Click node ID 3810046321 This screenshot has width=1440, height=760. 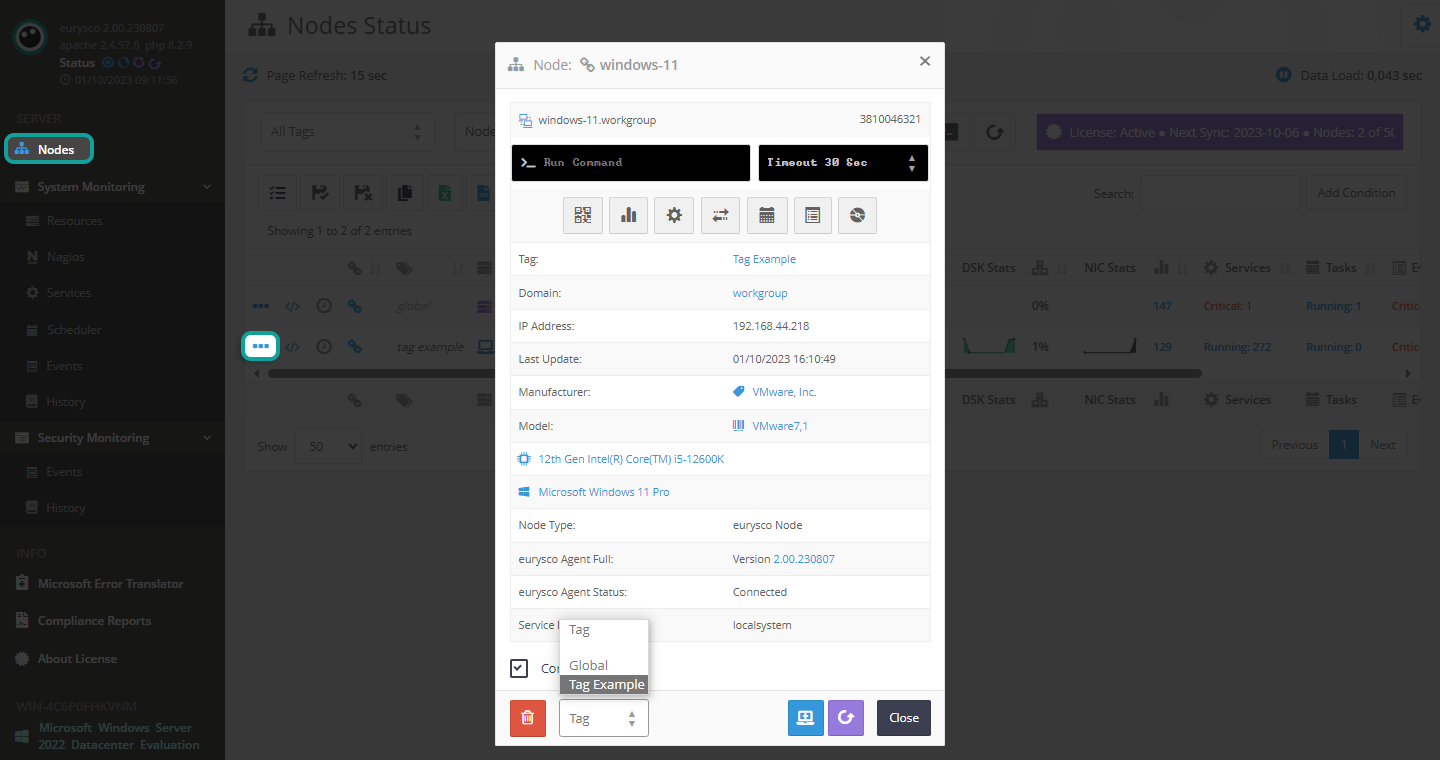point(890,119)
